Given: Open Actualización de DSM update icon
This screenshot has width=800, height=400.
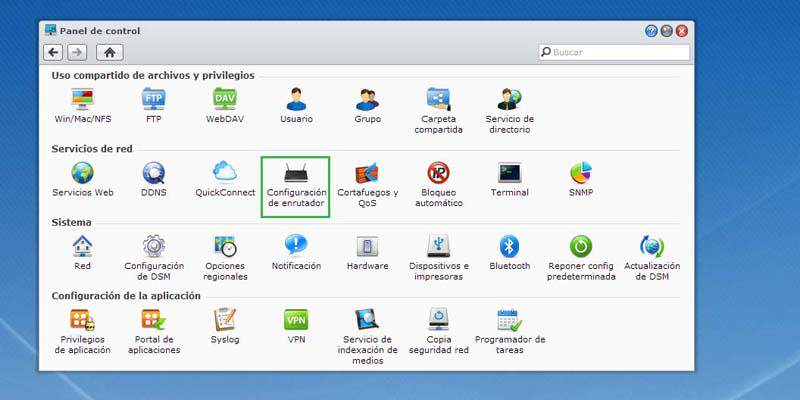Looking at the screenshot, I should tap(652, 246).
